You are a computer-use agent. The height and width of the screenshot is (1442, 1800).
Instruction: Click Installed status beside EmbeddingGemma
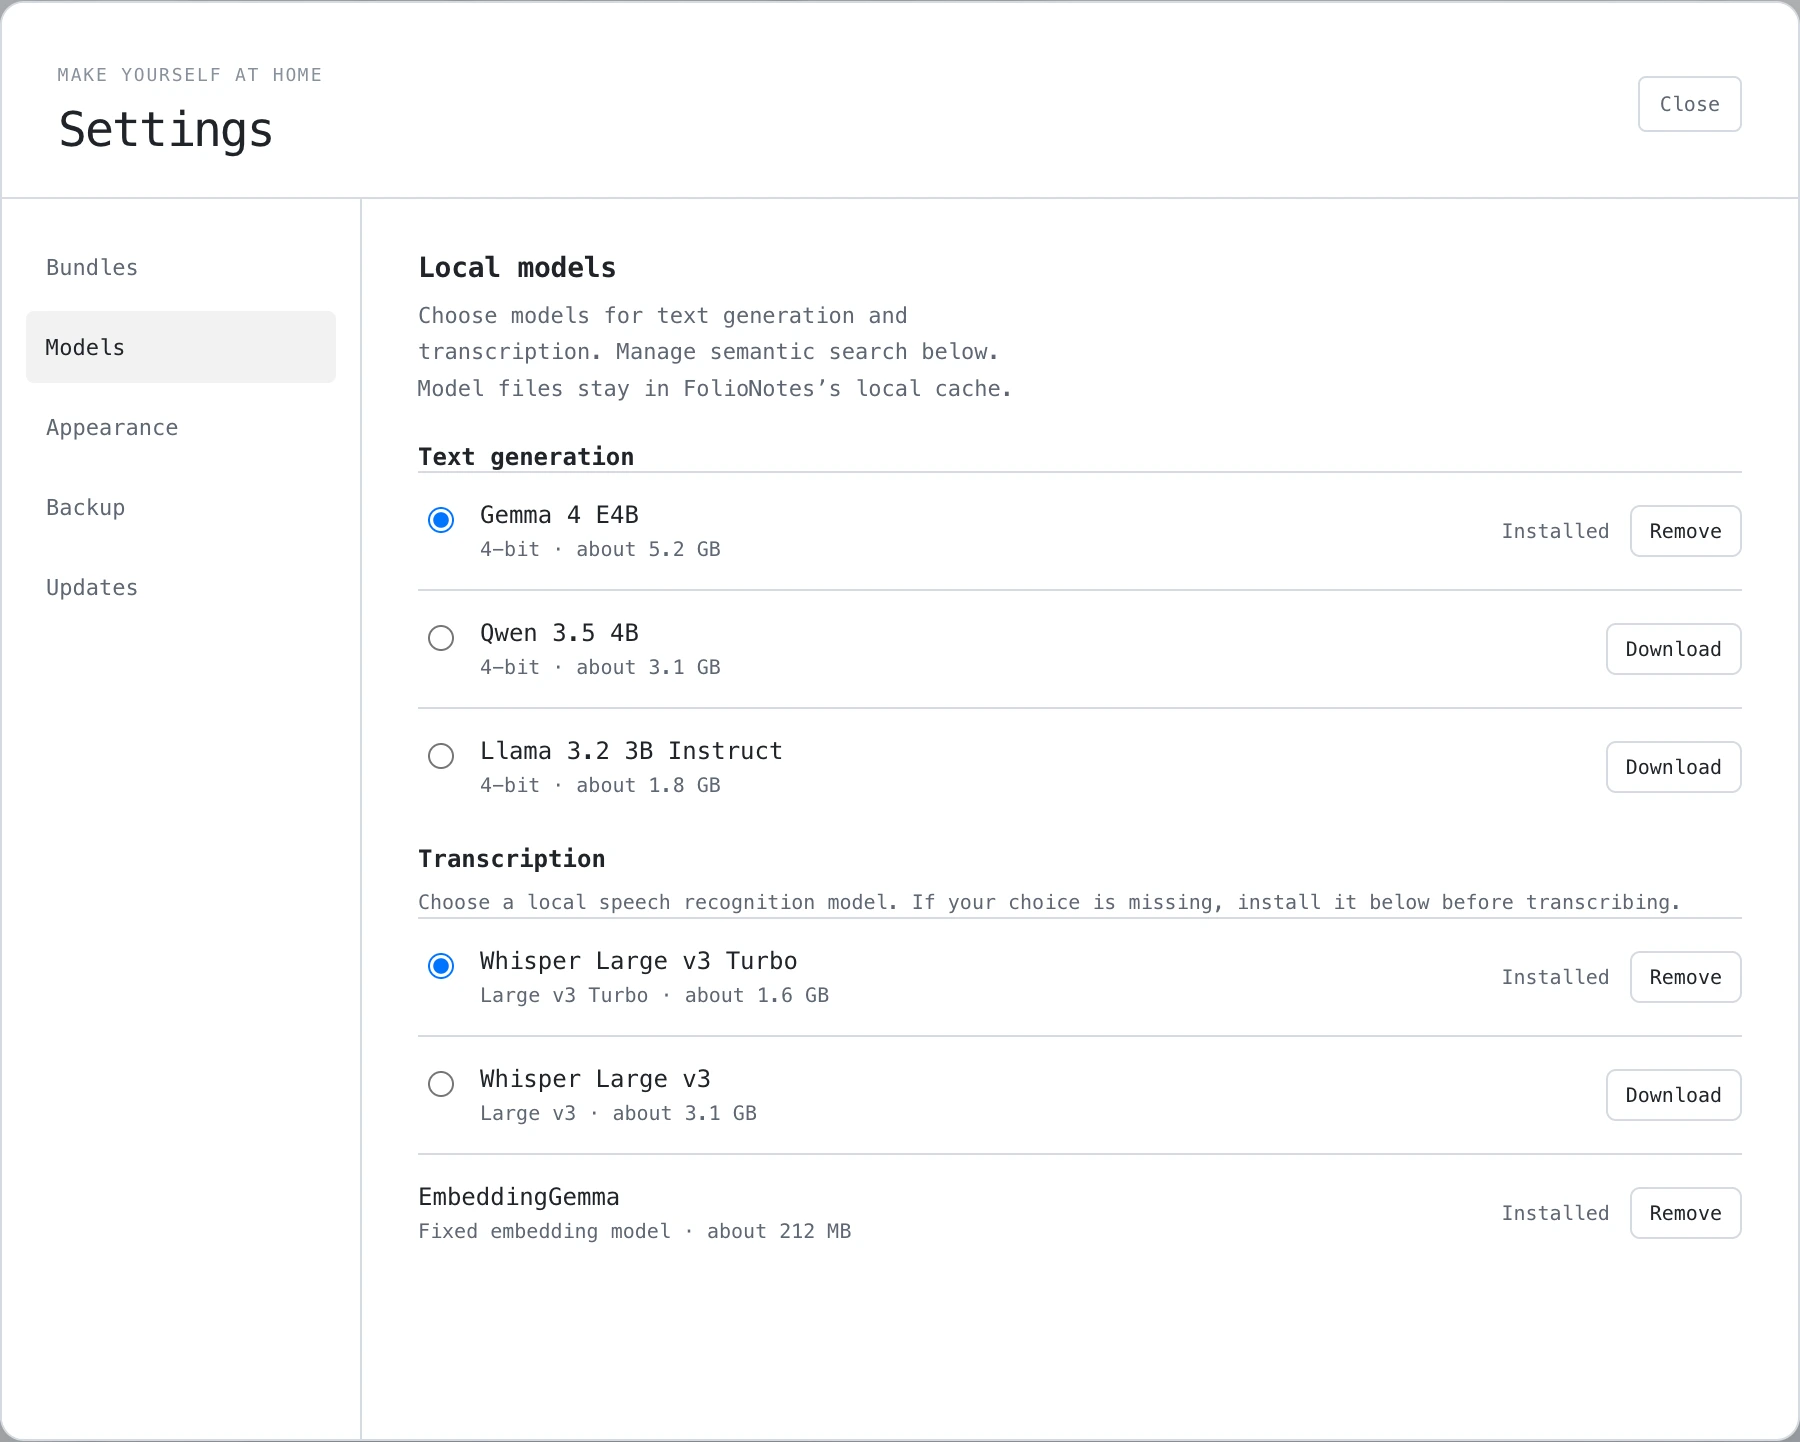1555,1213
